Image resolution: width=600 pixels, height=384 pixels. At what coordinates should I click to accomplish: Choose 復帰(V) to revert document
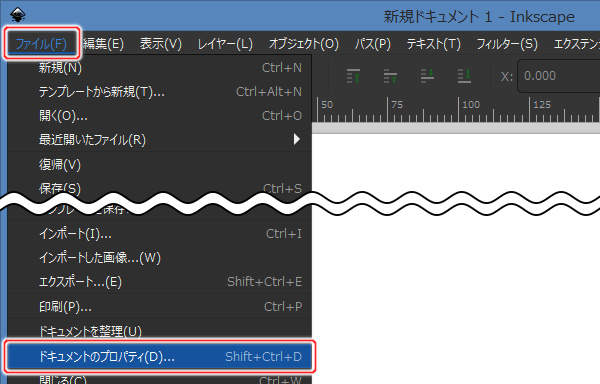tap(160, 164)
